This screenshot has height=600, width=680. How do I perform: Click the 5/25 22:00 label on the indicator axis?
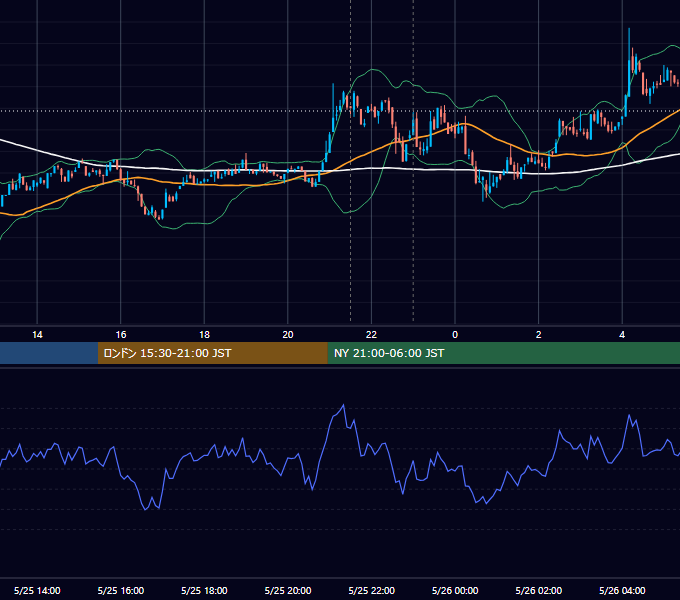pyautogui.click(x=372, y=590)
